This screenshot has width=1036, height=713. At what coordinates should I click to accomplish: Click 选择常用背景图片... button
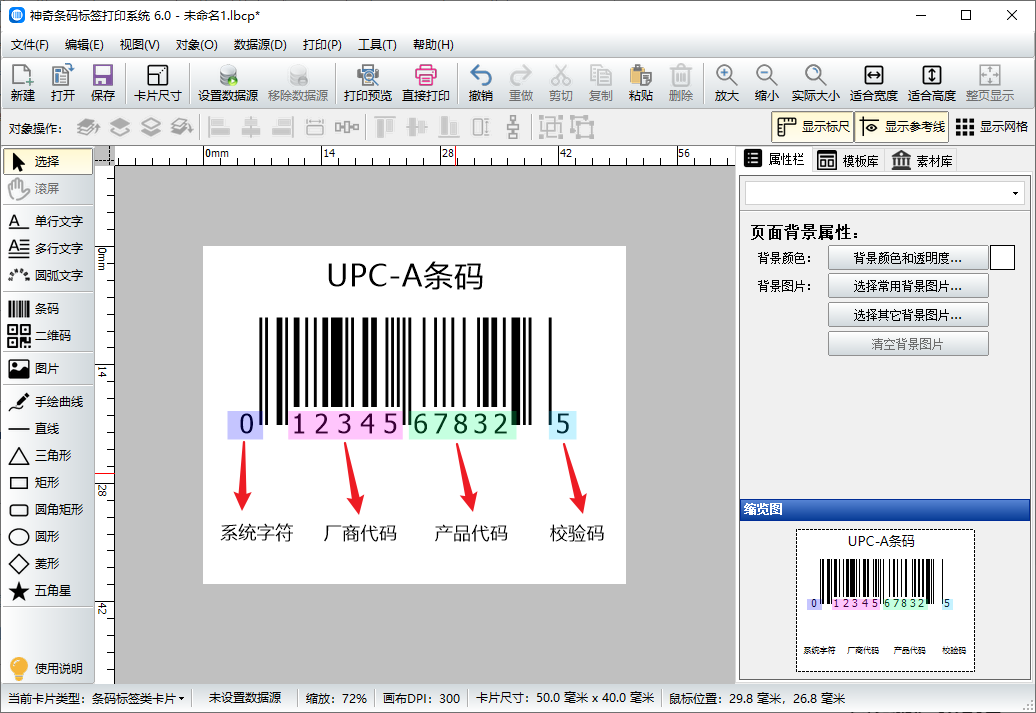coord(908,286)
